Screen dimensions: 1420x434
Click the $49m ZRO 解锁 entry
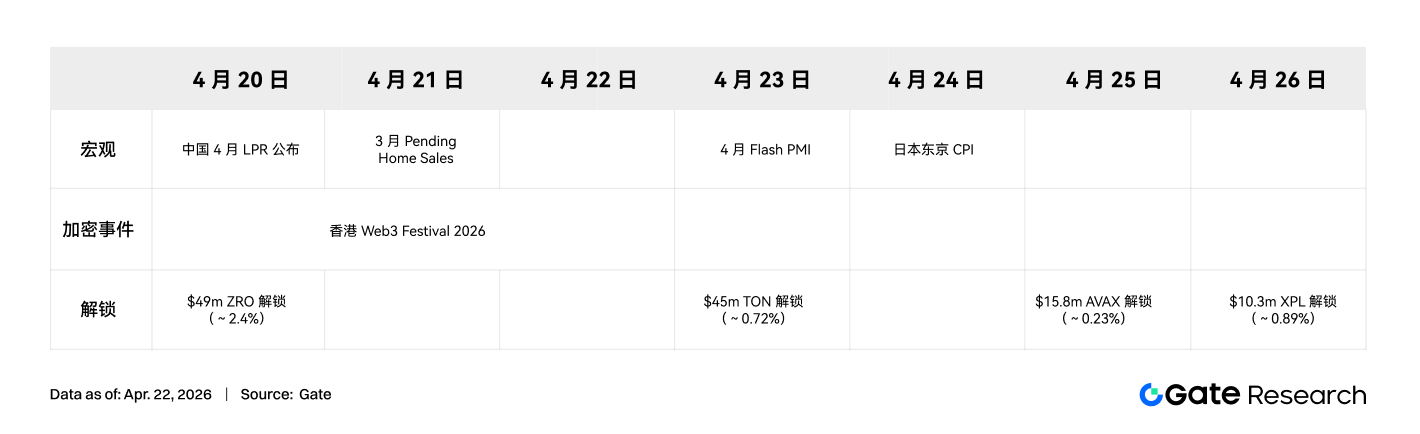[x=236, y=309]
